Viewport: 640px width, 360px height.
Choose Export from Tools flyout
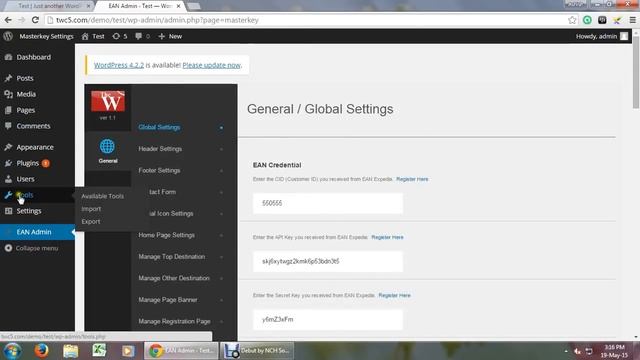pos(91,222)
